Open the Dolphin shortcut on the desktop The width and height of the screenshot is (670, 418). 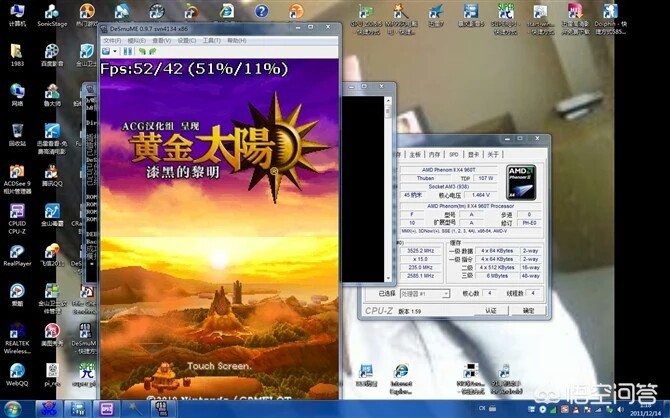pos(610,19)
